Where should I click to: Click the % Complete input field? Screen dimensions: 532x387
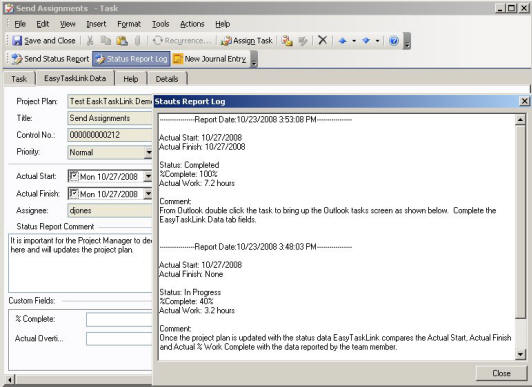click(119, 319)
